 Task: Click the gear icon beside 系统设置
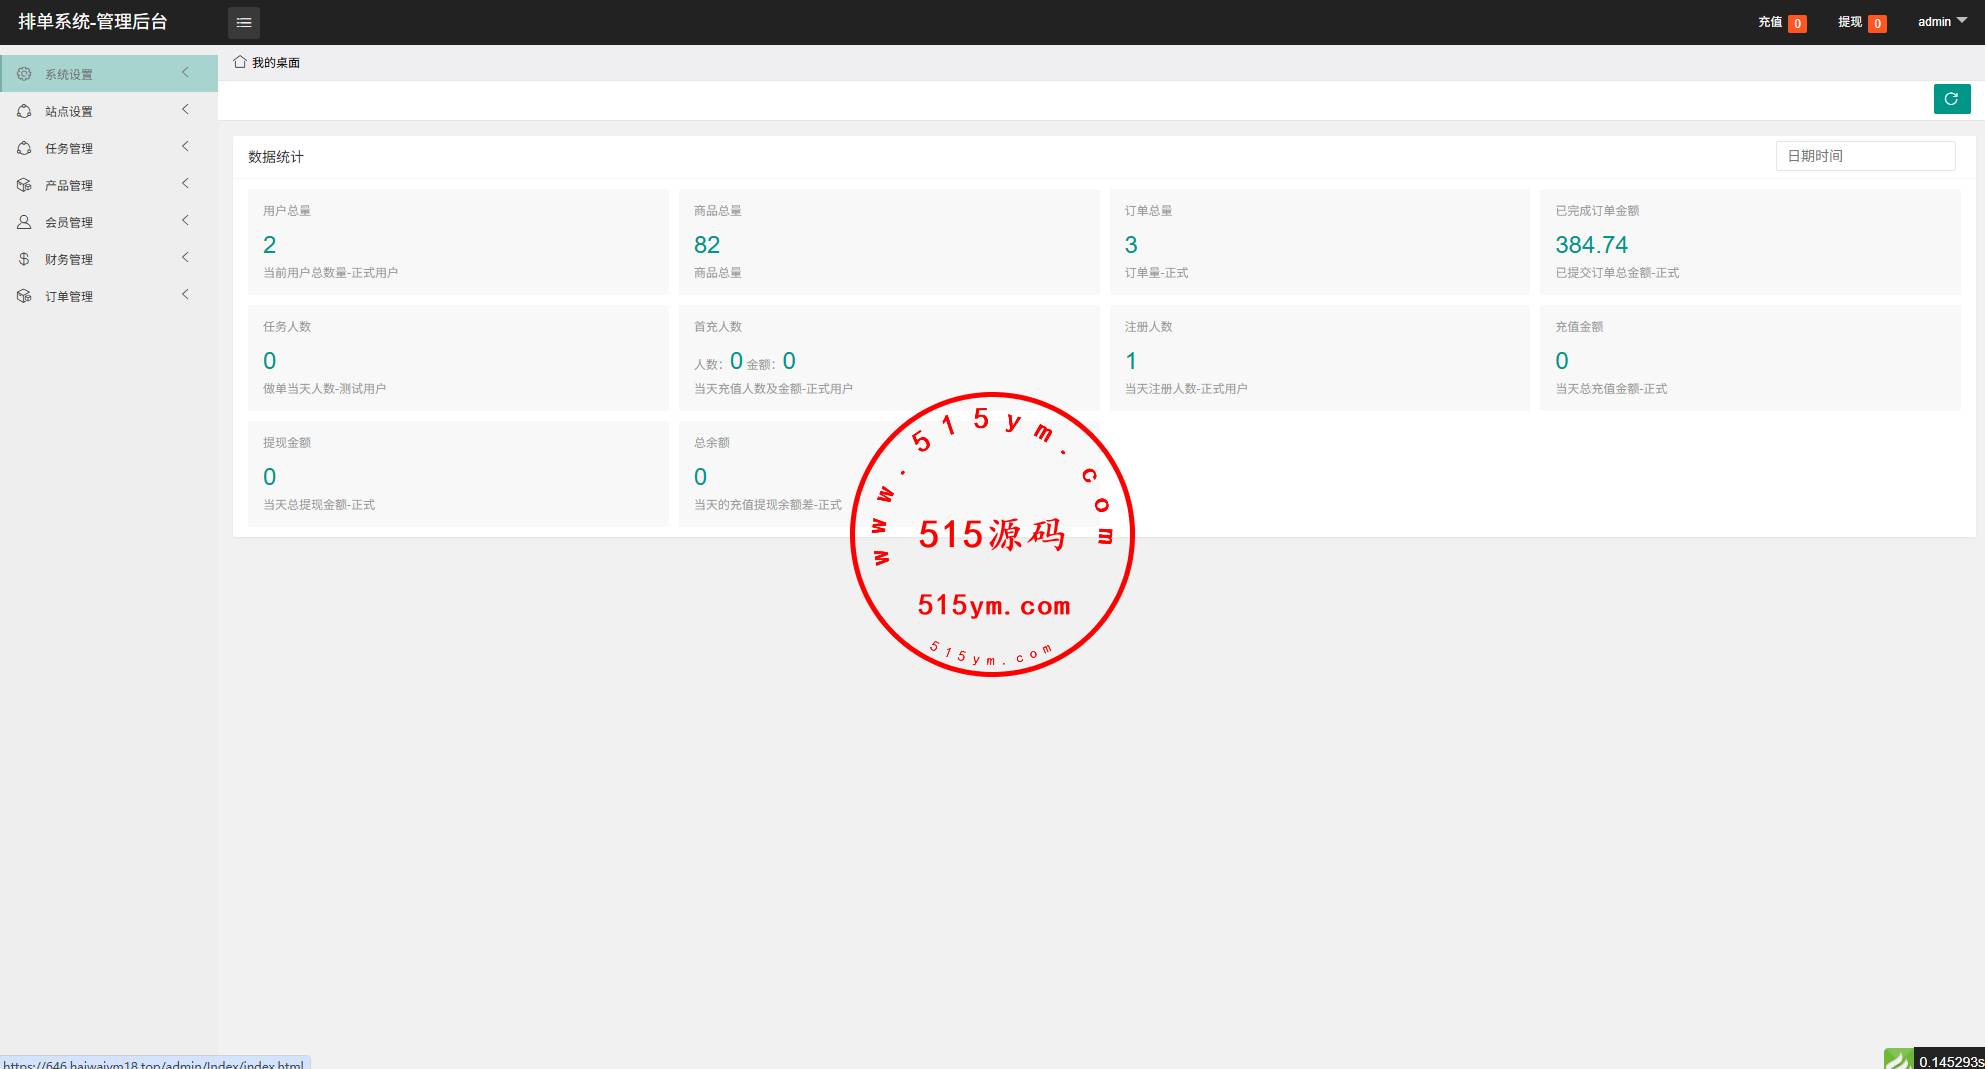point(24,74)
